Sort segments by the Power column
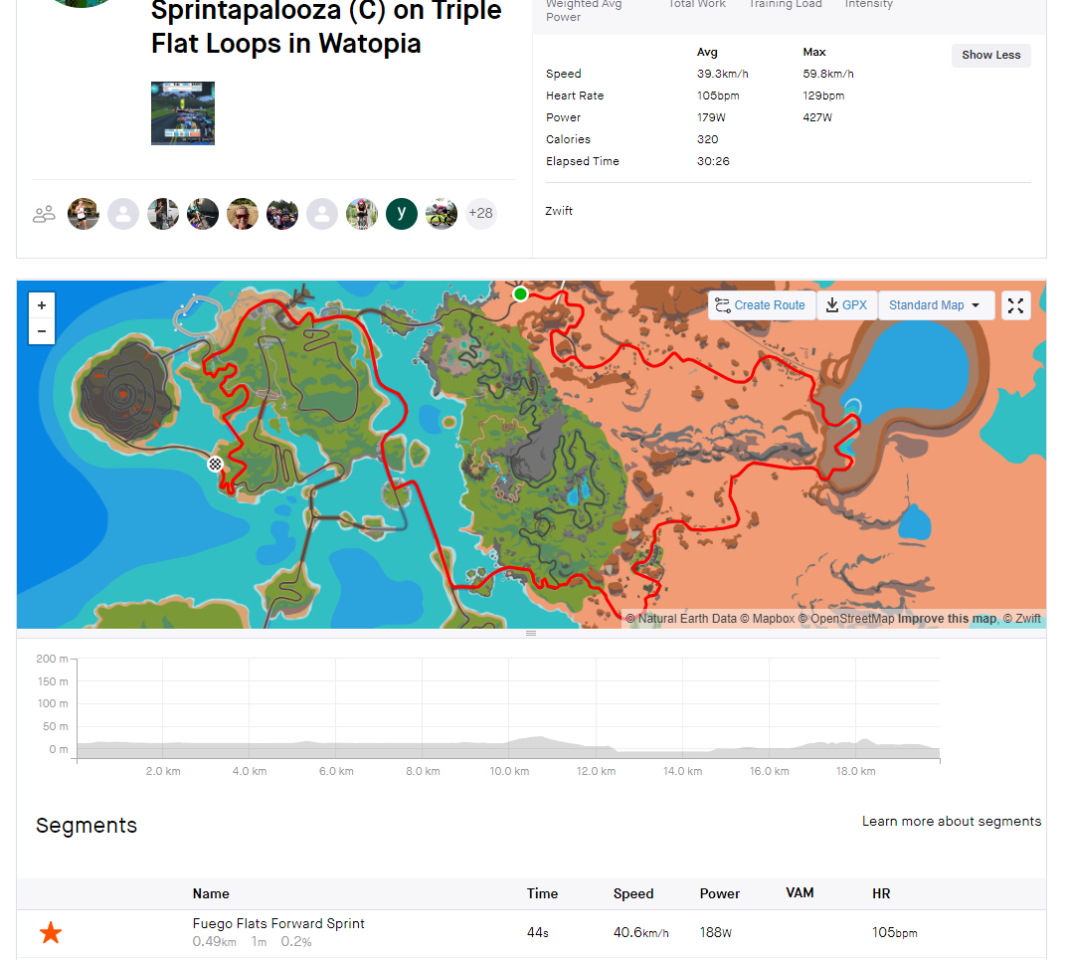The width and height of the screenshot is (1068, 960). [x=719, y=893]
